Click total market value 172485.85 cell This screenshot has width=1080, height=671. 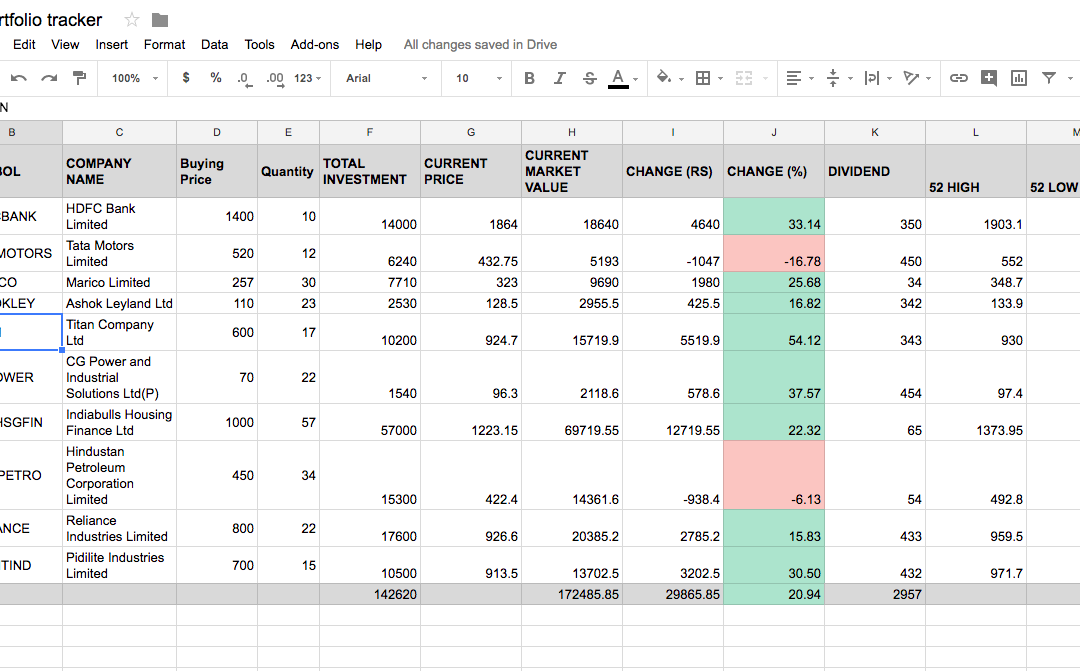(x=572, y=595)
